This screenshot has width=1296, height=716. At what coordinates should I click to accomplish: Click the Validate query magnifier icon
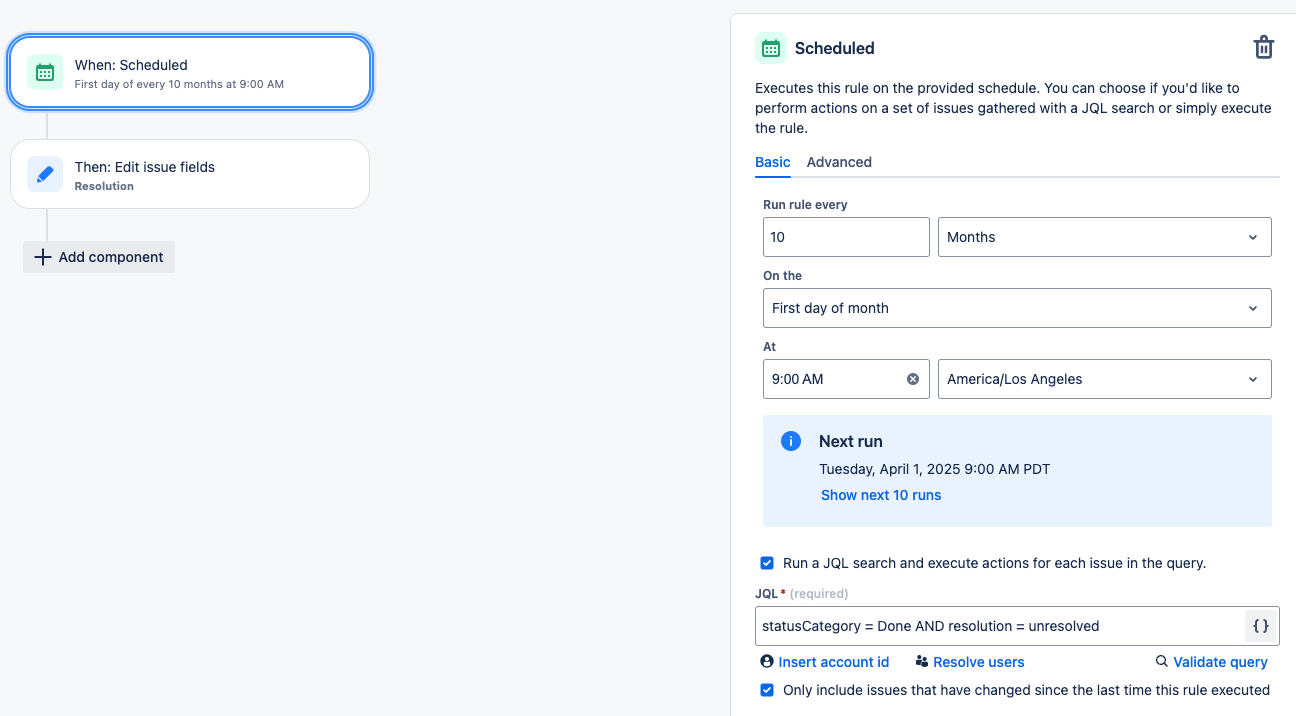click(1161, 661)
